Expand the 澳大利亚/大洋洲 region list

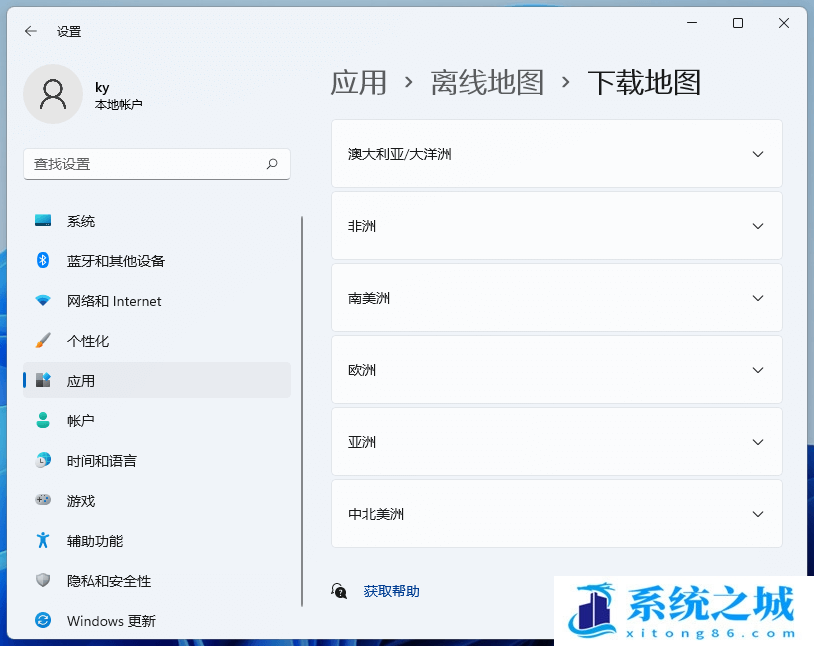point(757,154)
